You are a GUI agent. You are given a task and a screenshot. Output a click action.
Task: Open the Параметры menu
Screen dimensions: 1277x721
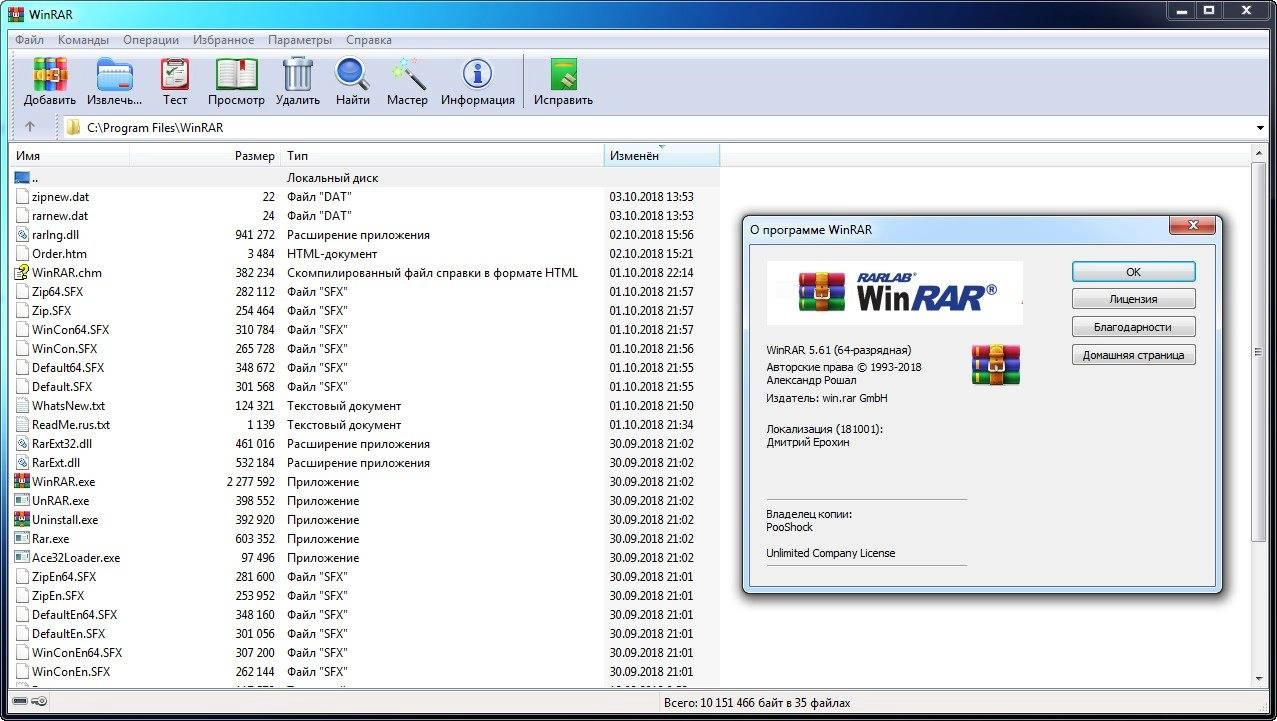[300, 40]
